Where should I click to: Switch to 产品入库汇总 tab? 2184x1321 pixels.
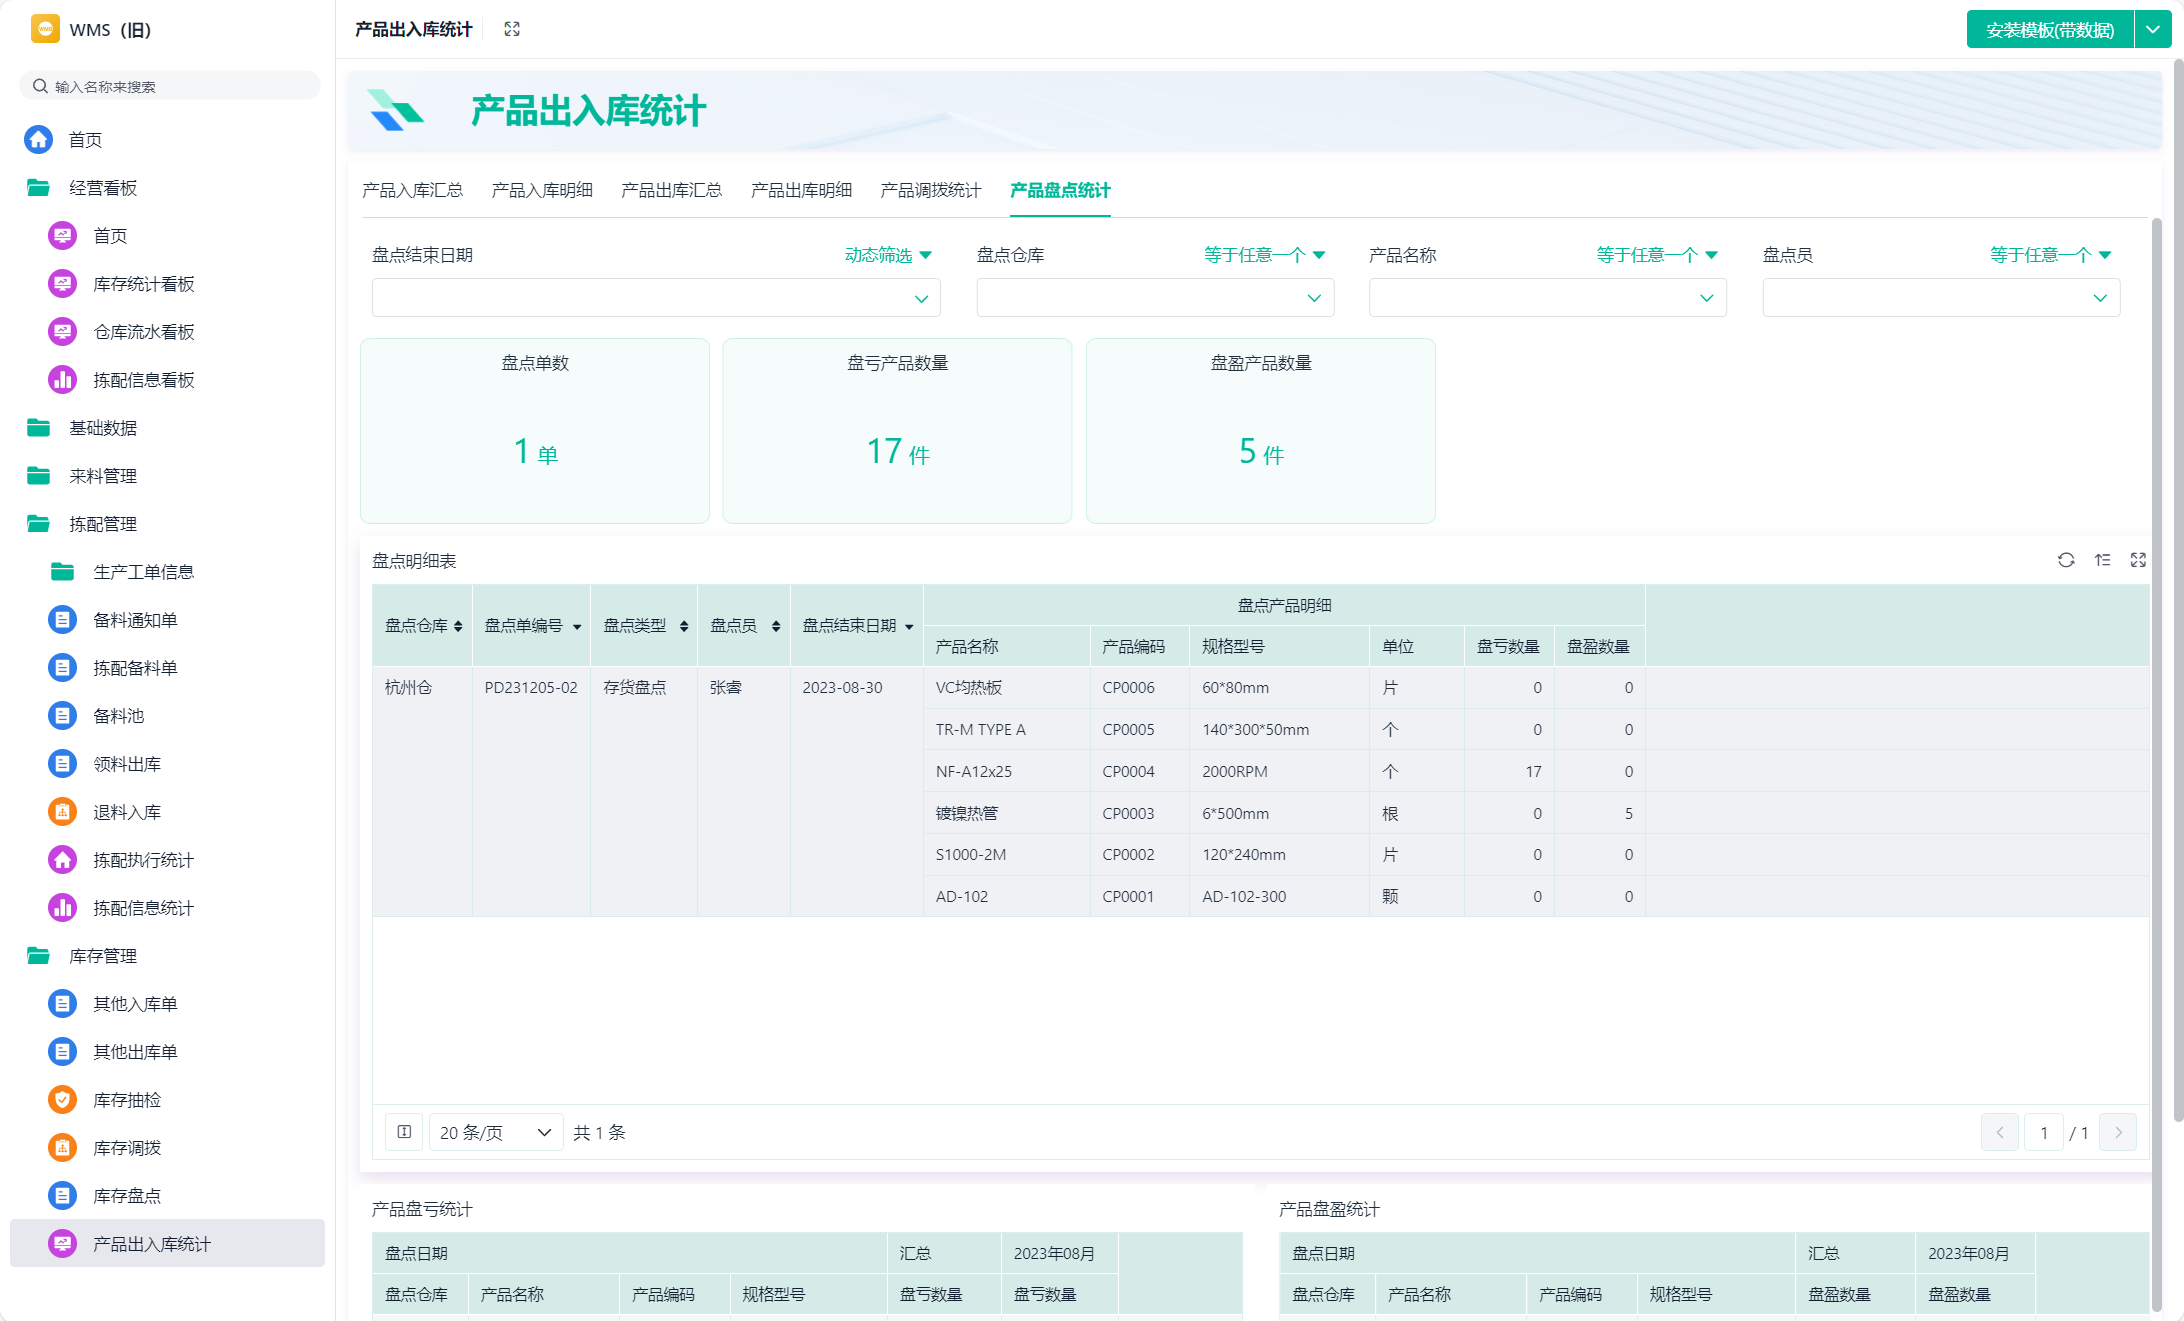(x=412, y=190)
